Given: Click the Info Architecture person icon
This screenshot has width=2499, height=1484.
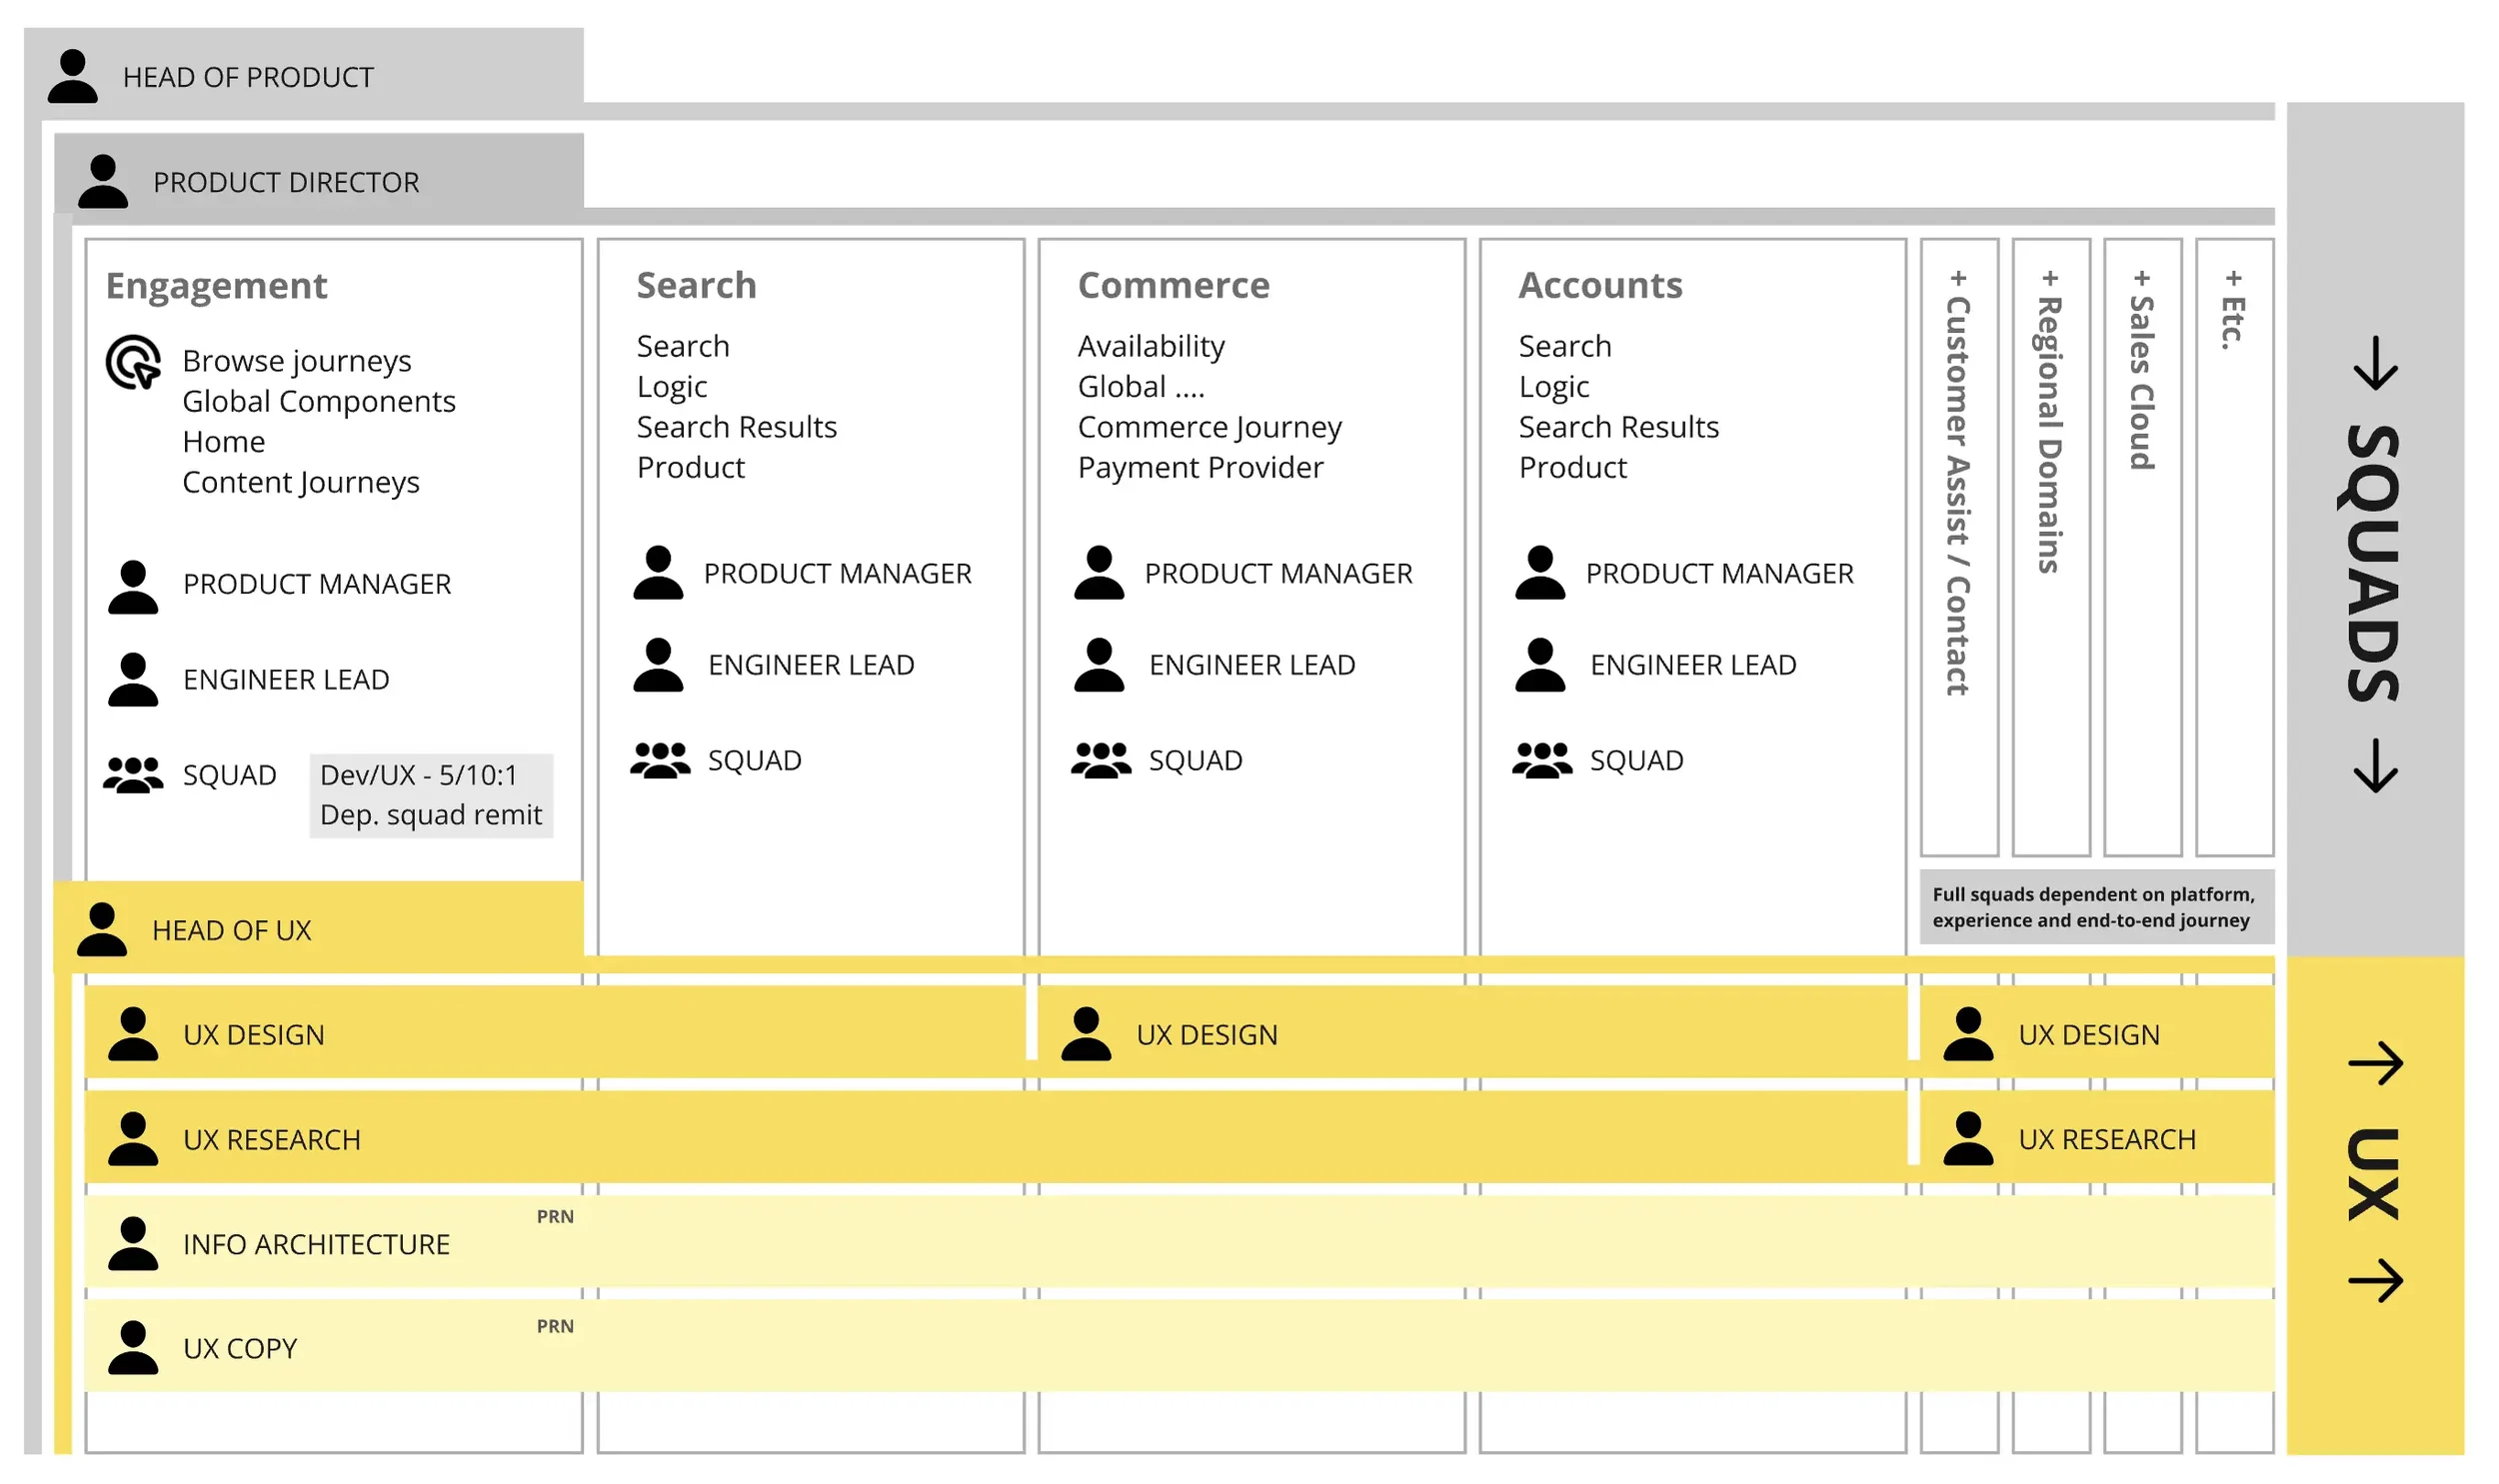Looking at the screenshot, I should point(133,1243).
